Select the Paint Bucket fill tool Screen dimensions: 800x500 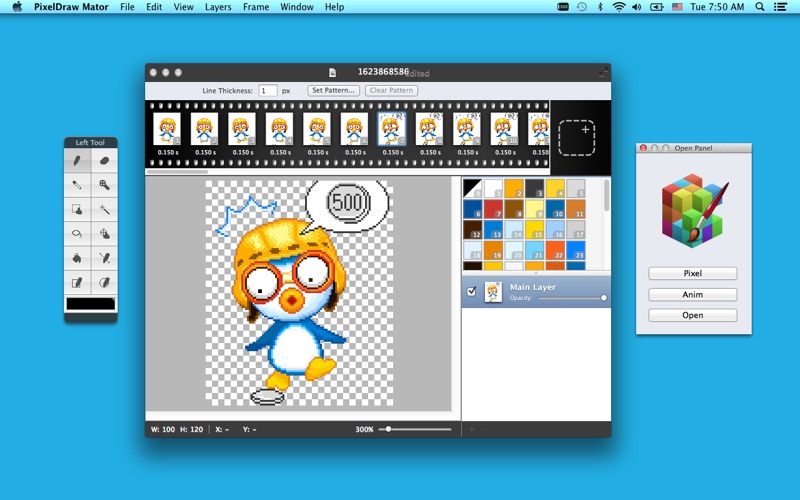coord(78,258)
